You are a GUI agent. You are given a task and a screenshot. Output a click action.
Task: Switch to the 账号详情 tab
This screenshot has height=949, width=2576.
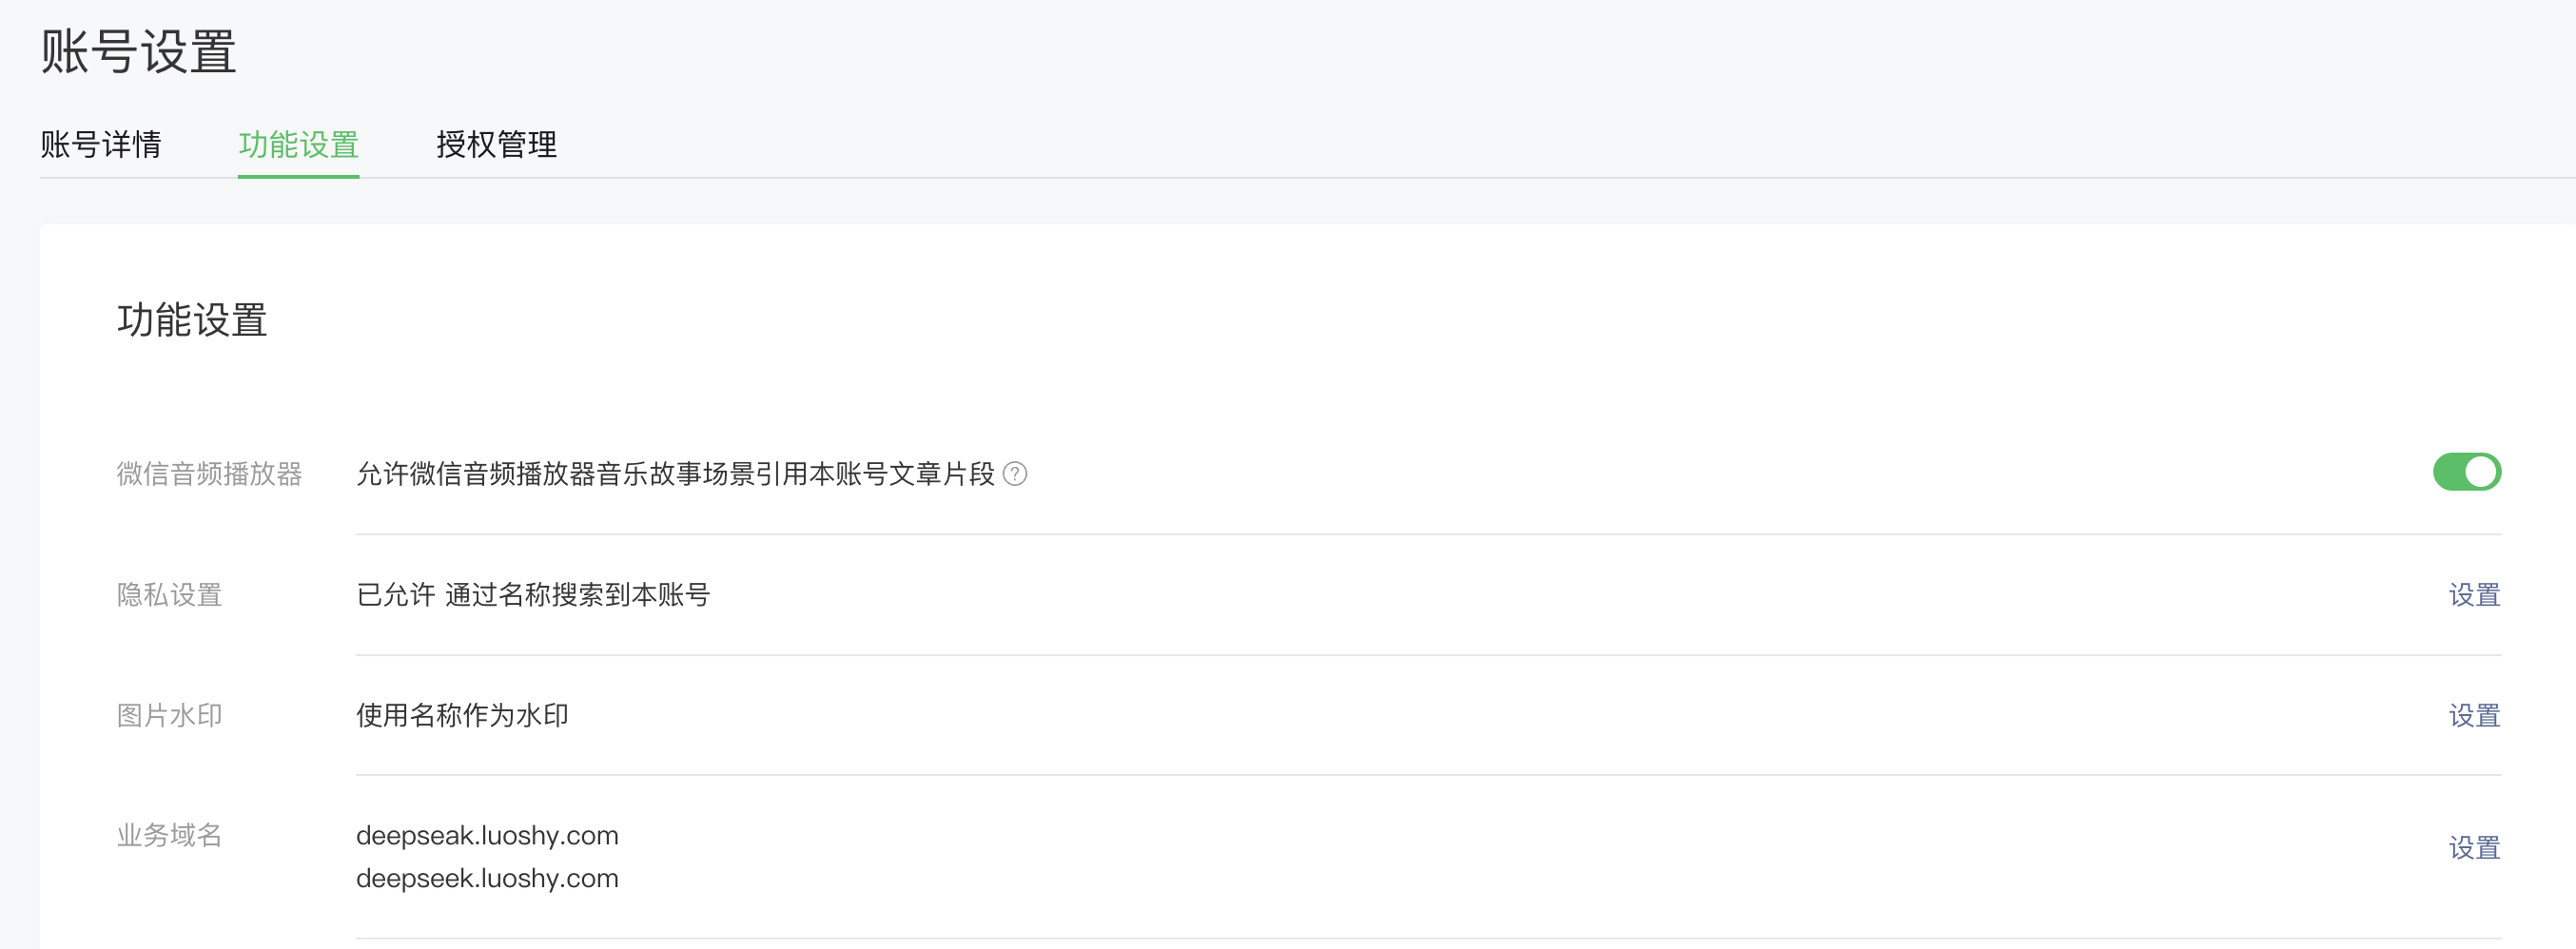point(101,145)
